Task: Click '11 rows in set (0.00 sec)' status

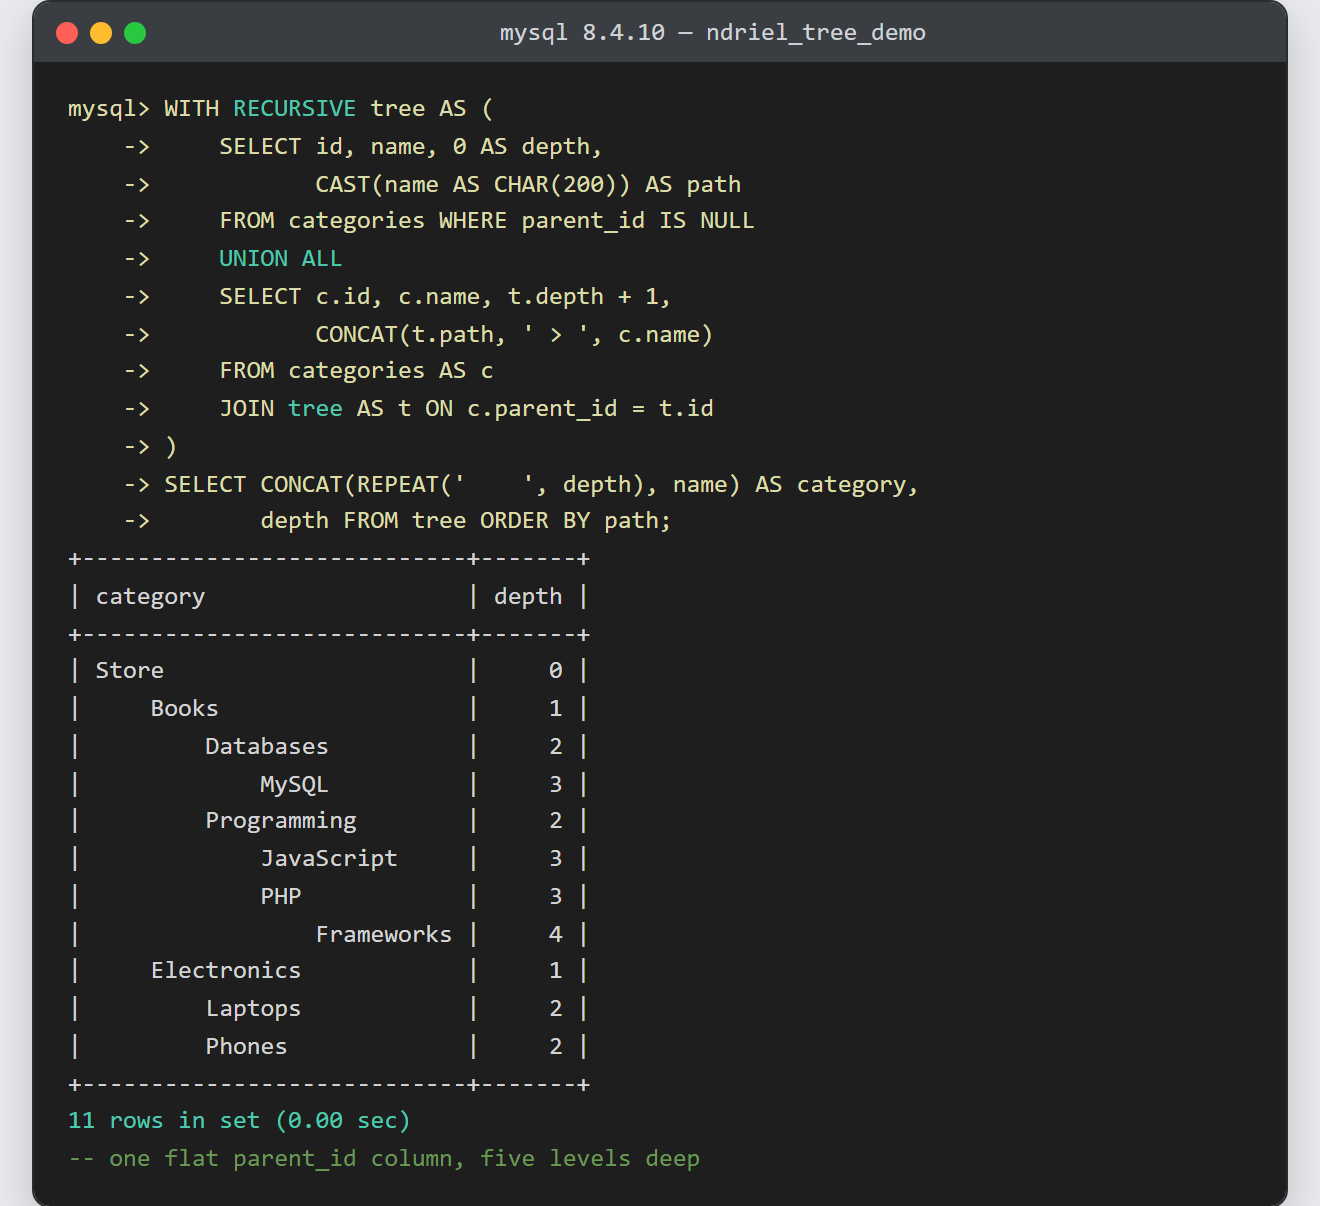Action: 239,1121
